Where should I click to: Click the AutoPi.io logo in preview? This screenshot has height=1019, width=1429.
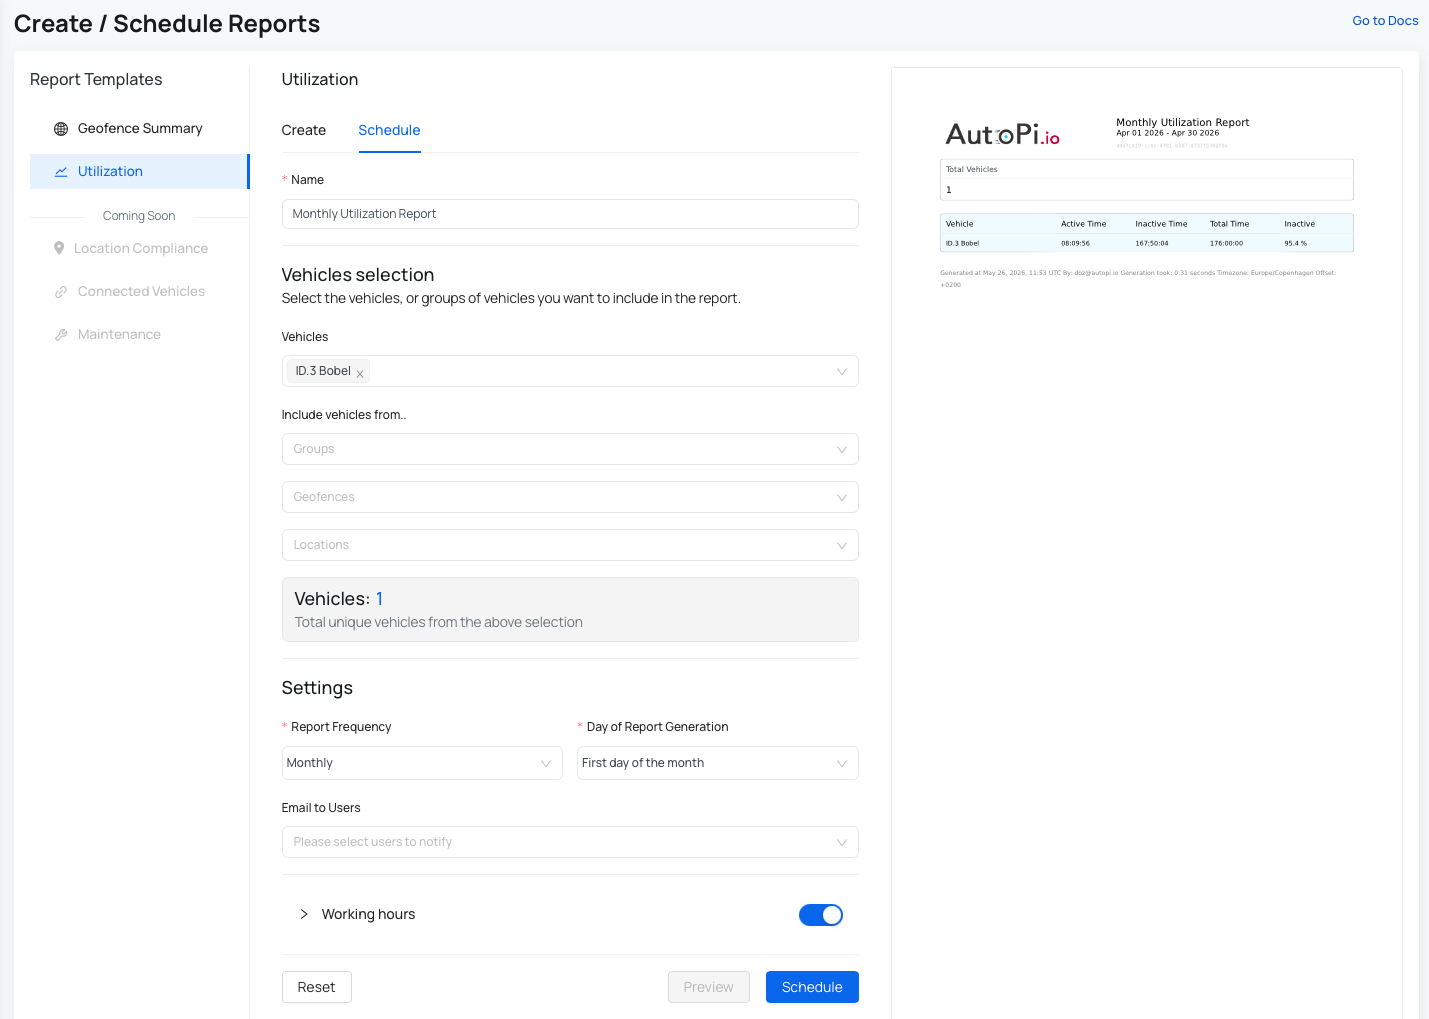1002,134
